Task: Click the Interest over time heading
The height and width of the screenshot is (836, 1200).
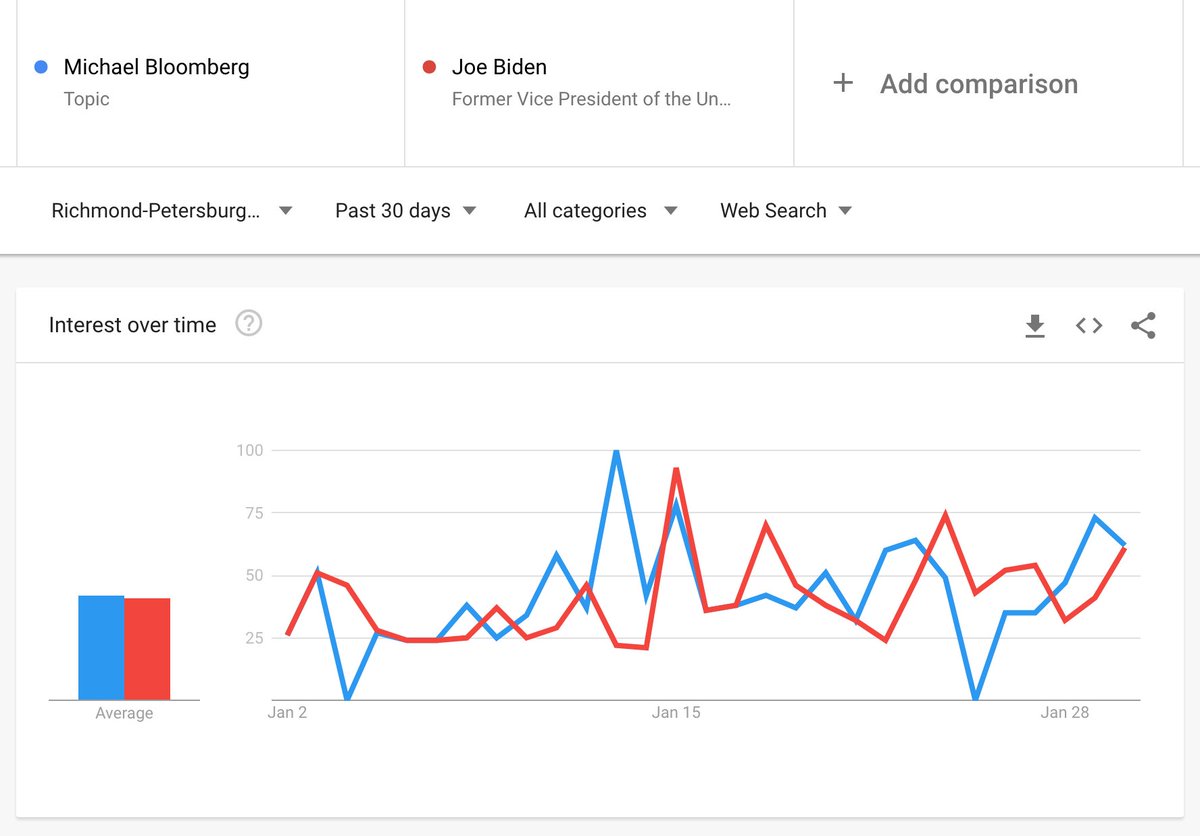Action: click(132, 325)
